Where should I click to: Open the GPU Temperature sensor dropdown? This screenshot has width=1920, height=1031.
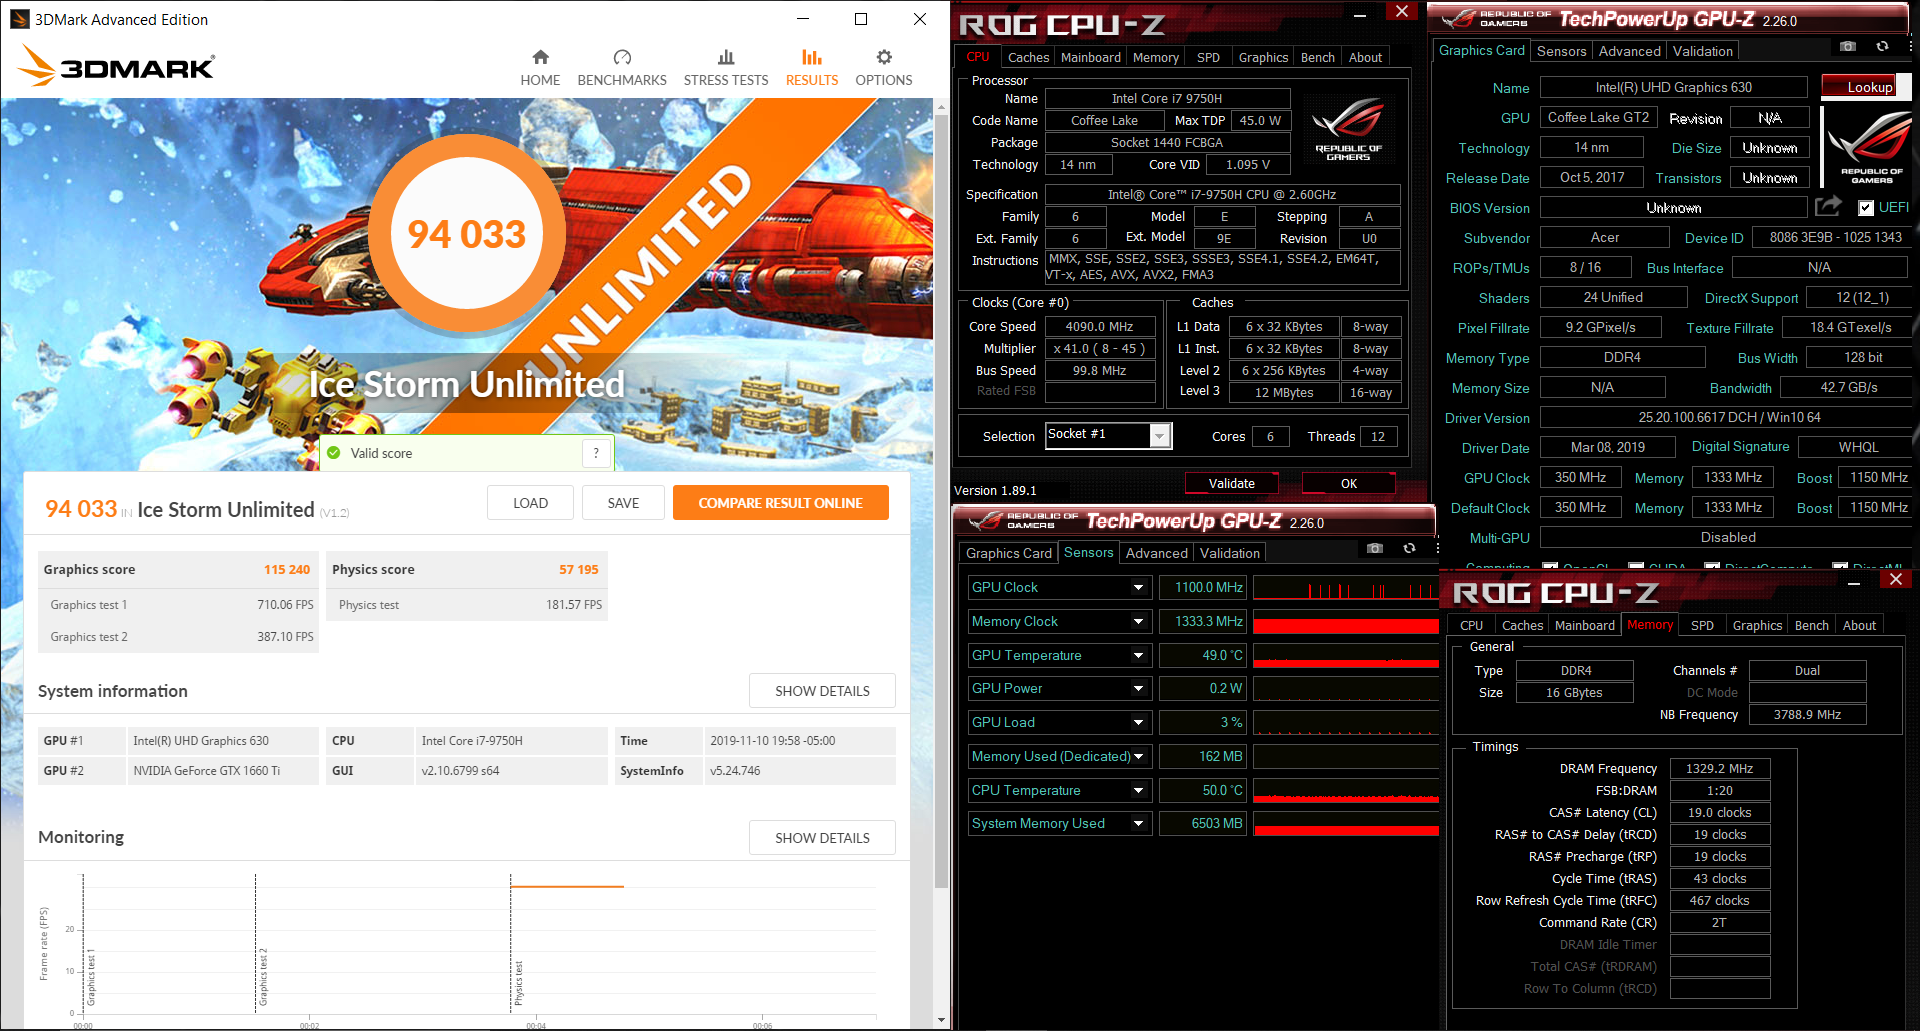(1138, 655)
